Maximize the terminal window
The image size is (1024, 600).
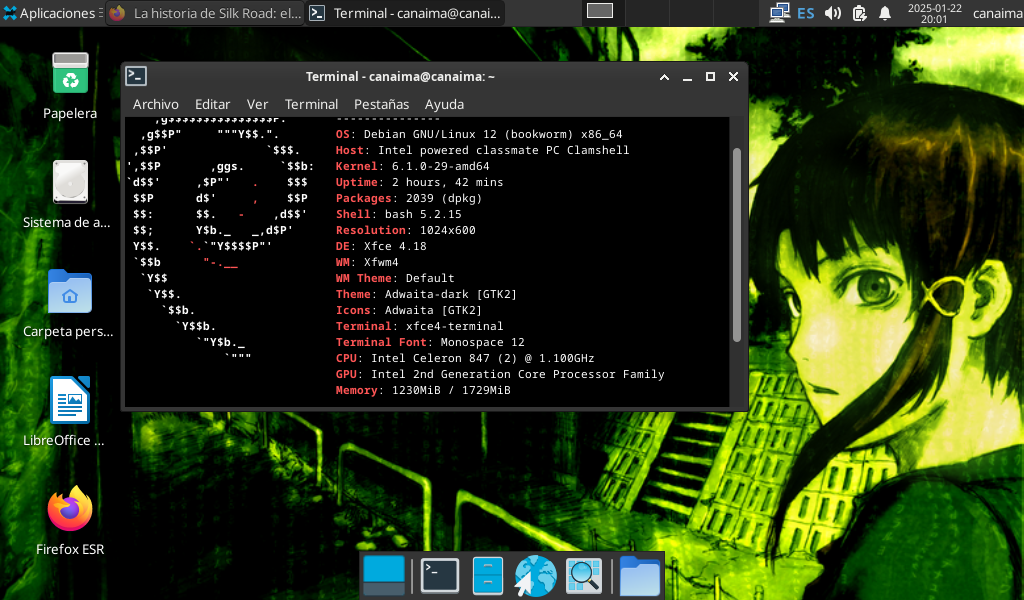point(711,77)
